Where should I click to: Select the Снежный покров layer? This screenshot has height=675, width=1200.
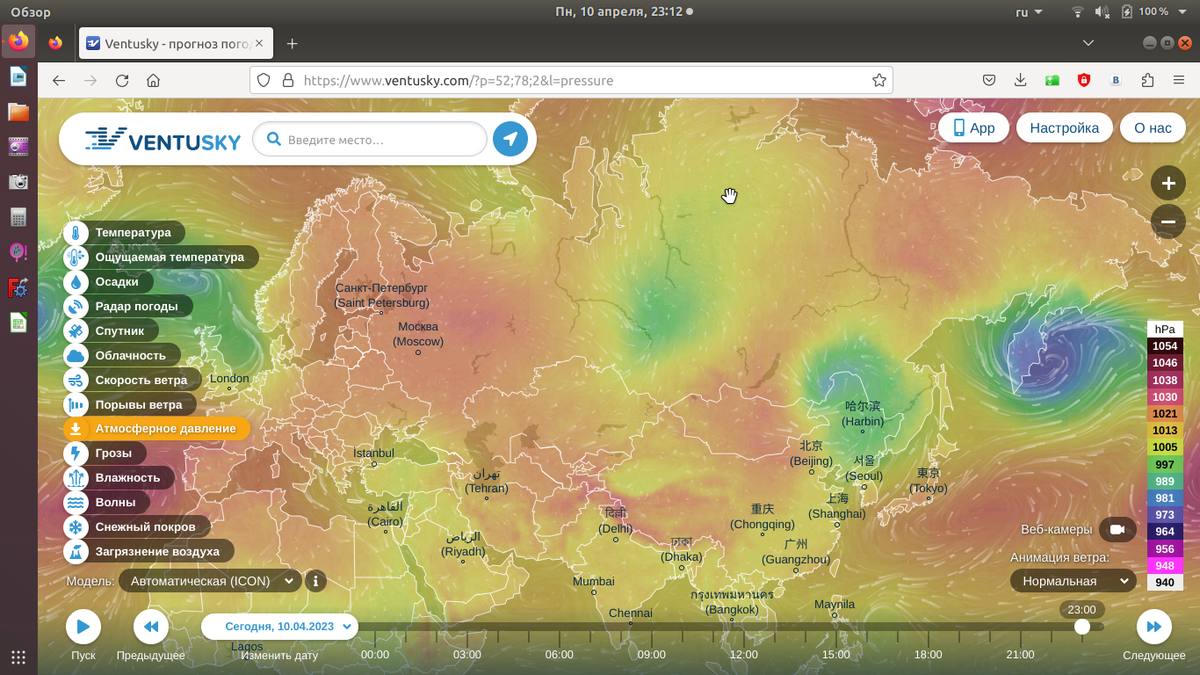point(136,527)
